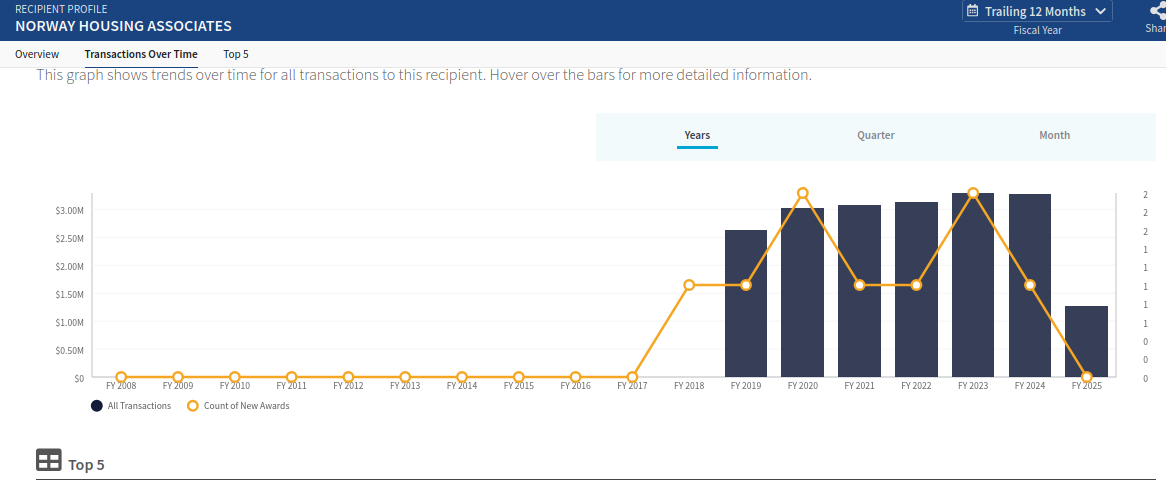Click the FY 2020 bar

(x=802, y=292)
